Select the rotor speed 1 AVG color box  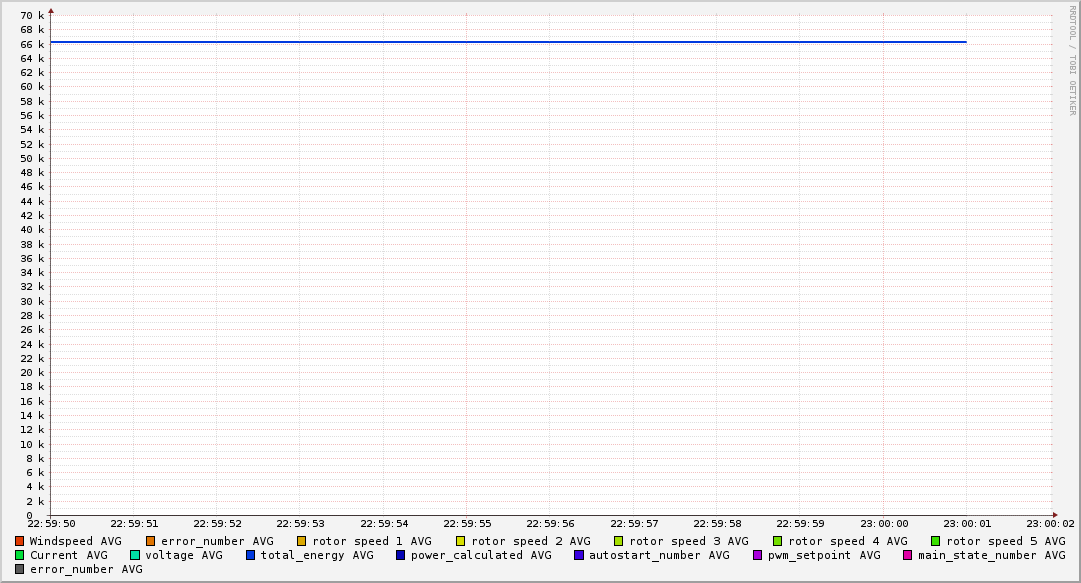(x=302, y=541)
